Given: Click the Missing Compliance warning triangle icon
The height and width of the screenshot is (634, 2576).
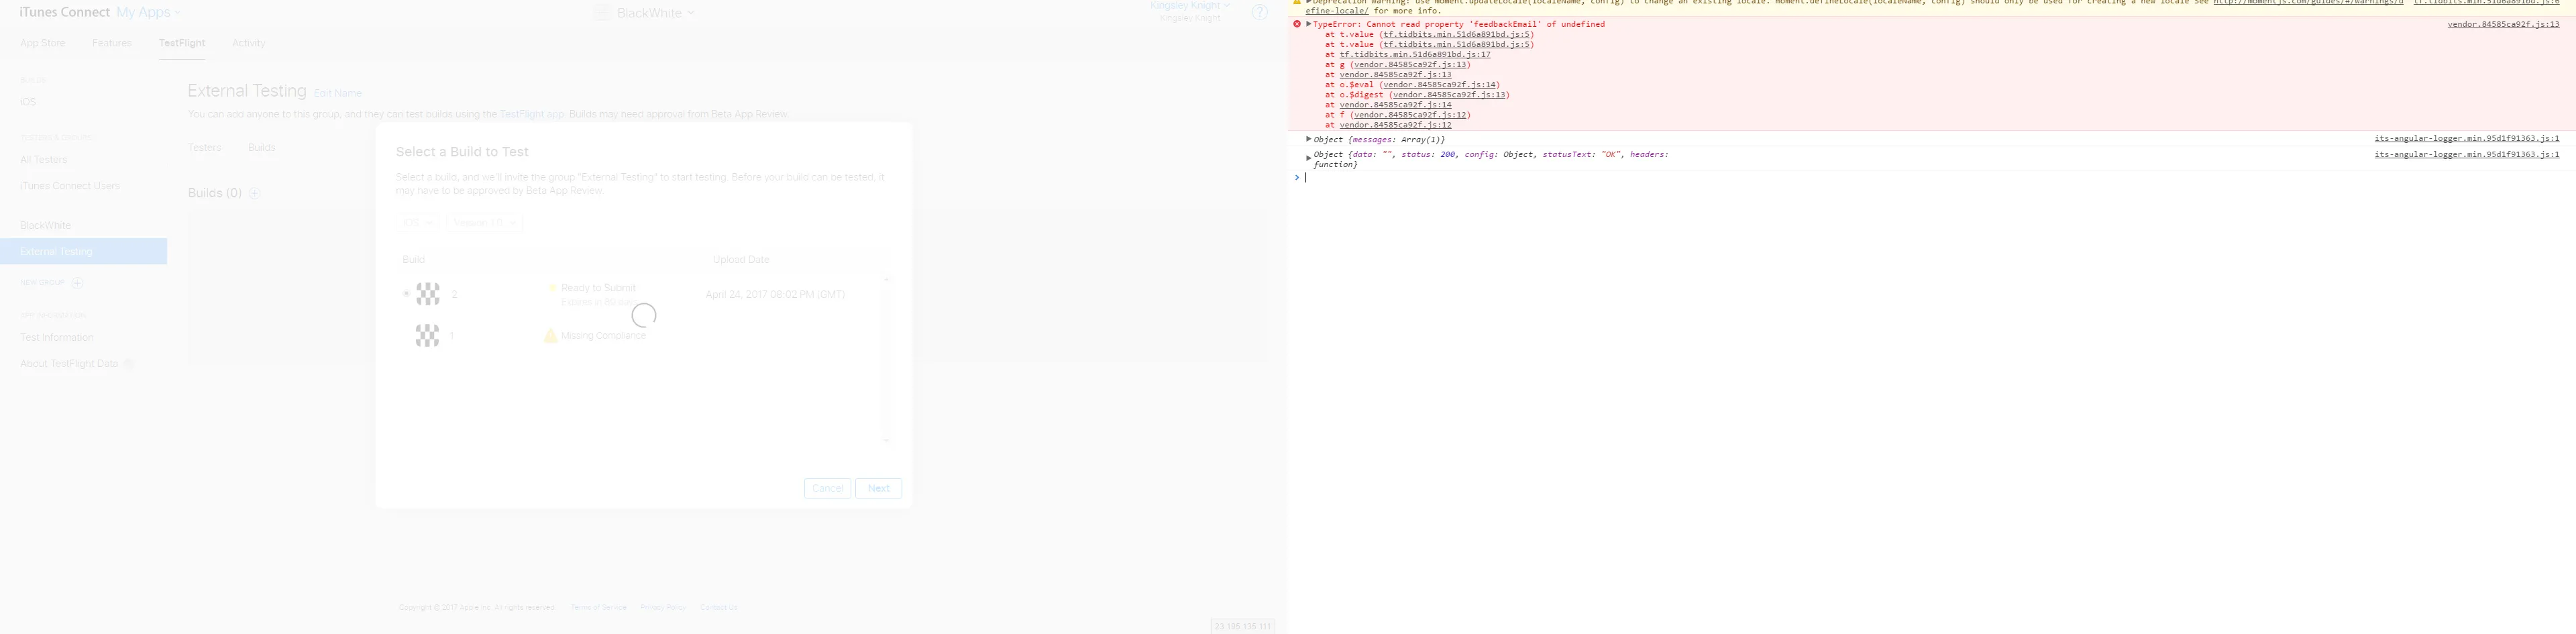Looking at the screenshot, I should point(550,336).
